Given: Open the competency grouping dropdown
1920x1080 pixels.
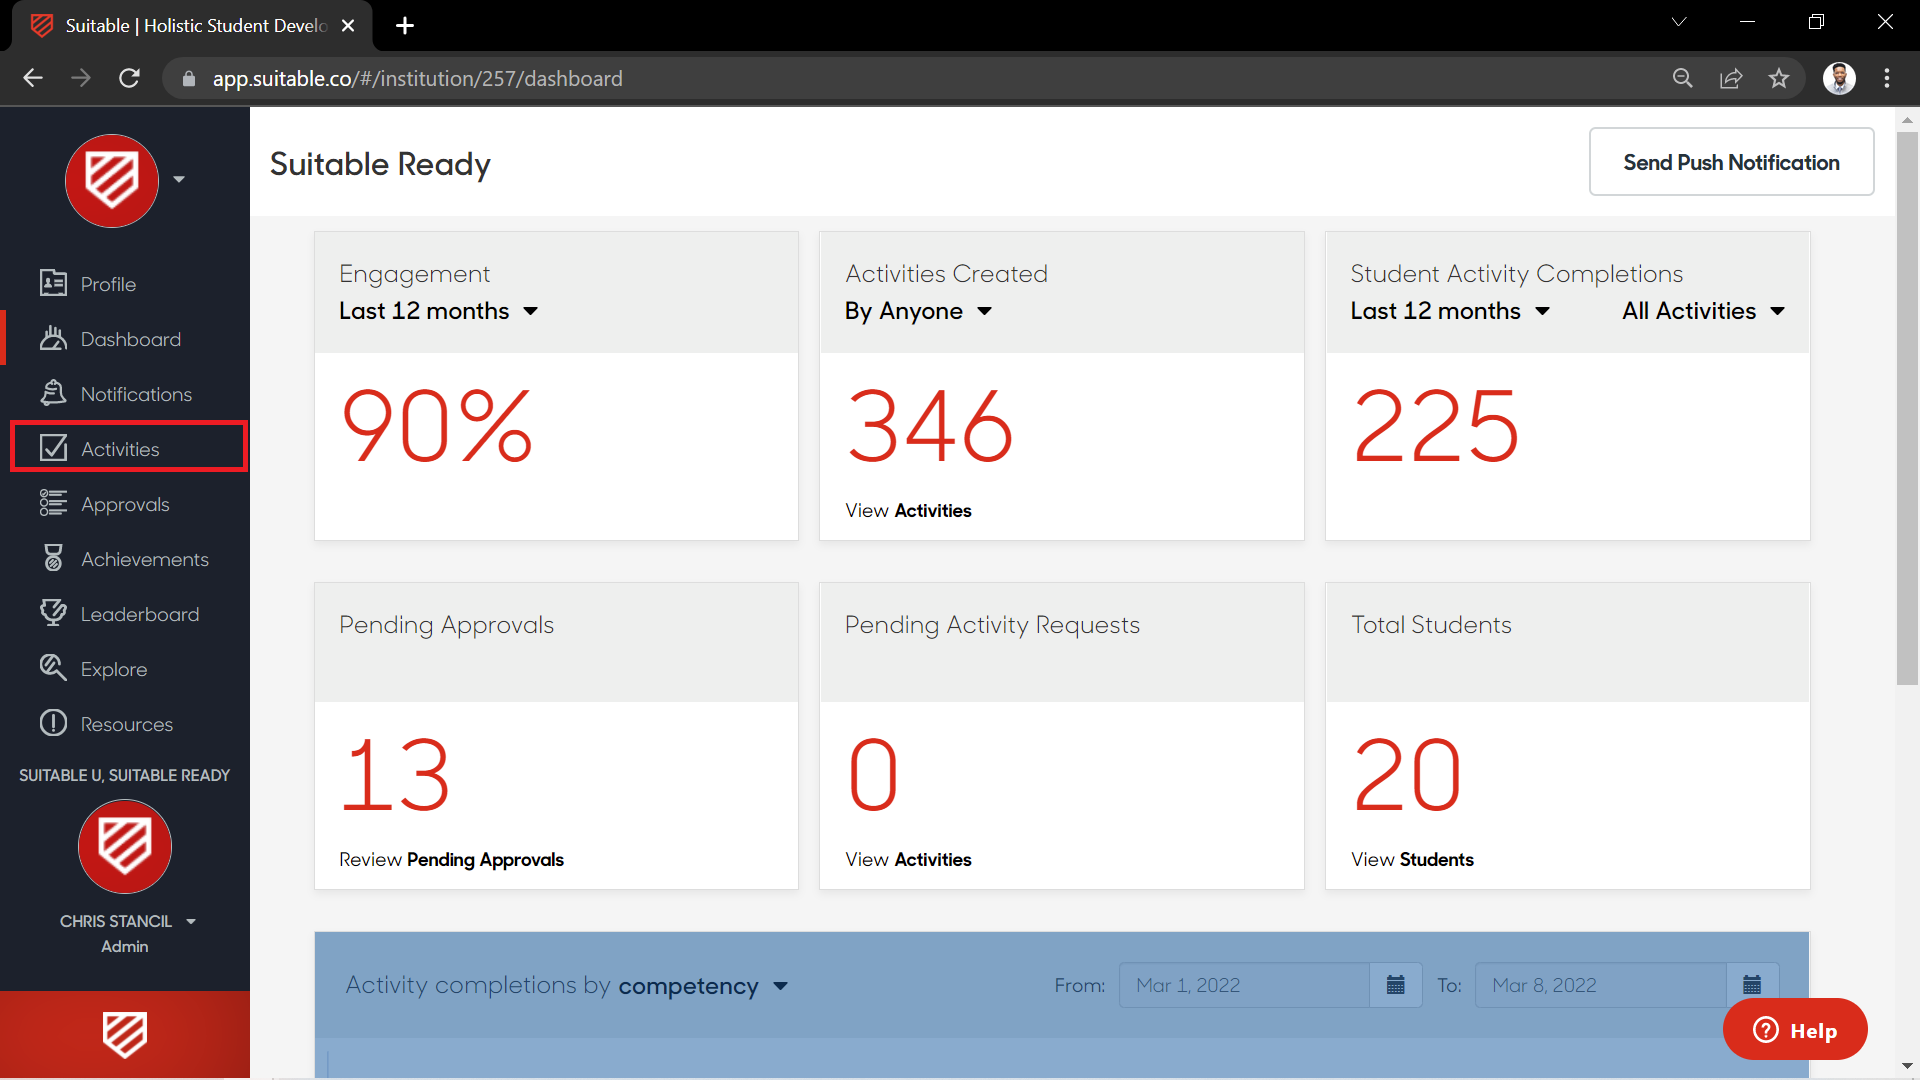Looking at the screenshot, I should (703, 986).
